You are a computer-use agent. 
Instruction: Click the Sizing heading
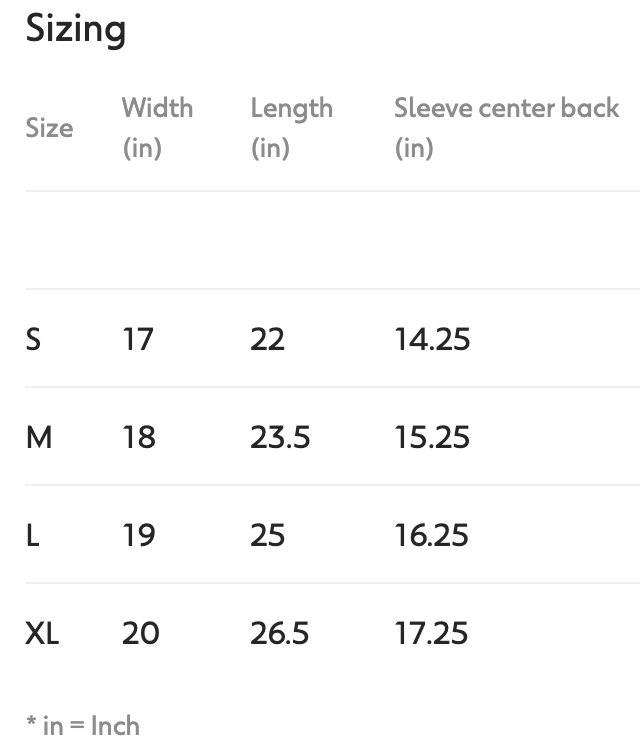click(x=76, y=29)
